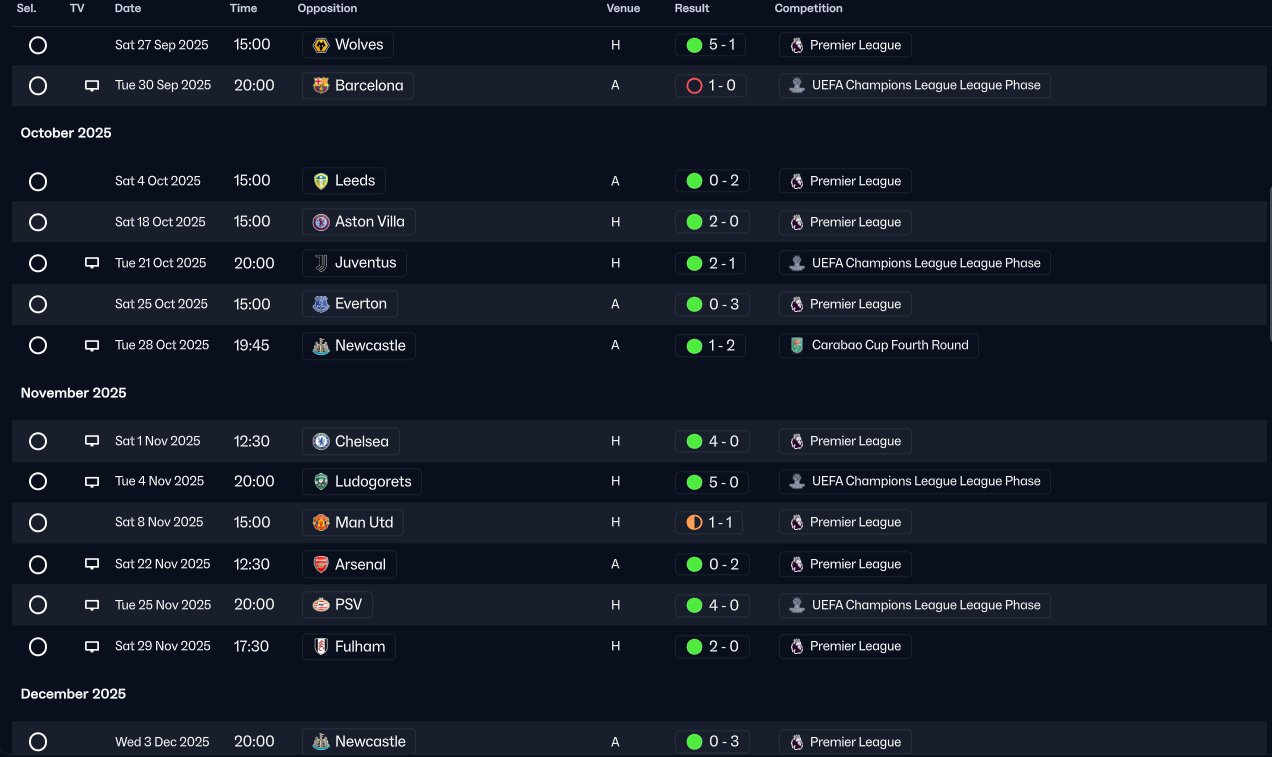Select the Fulham fixture radio button
Image resolution: width=1272 pixels, height=757 pixels.
click(x=38, y=646)
